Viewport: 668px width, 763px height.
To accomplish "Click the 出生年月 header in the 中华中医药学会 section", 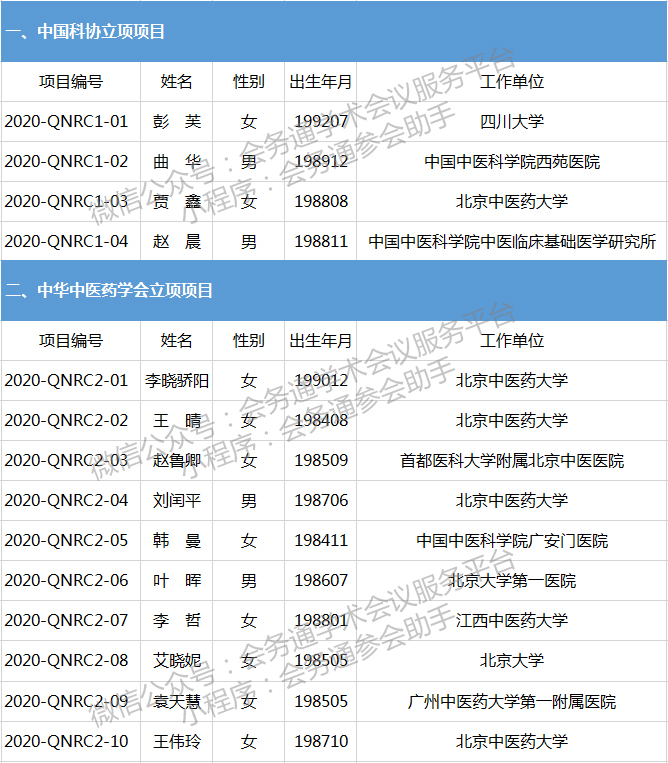I will point(321,340).
